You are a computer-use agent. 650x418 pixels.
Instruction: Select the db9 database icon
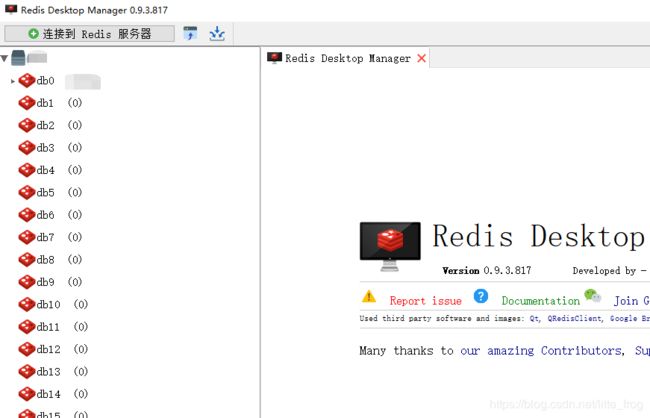coord(27,282)
